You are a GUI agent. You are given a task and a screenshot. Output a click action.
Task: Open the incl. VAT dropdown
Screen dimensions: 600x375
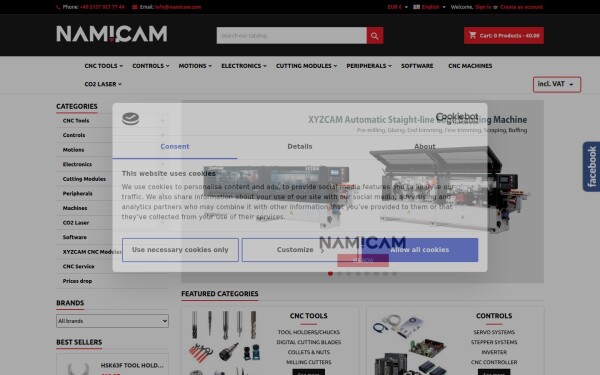point(556,84)
